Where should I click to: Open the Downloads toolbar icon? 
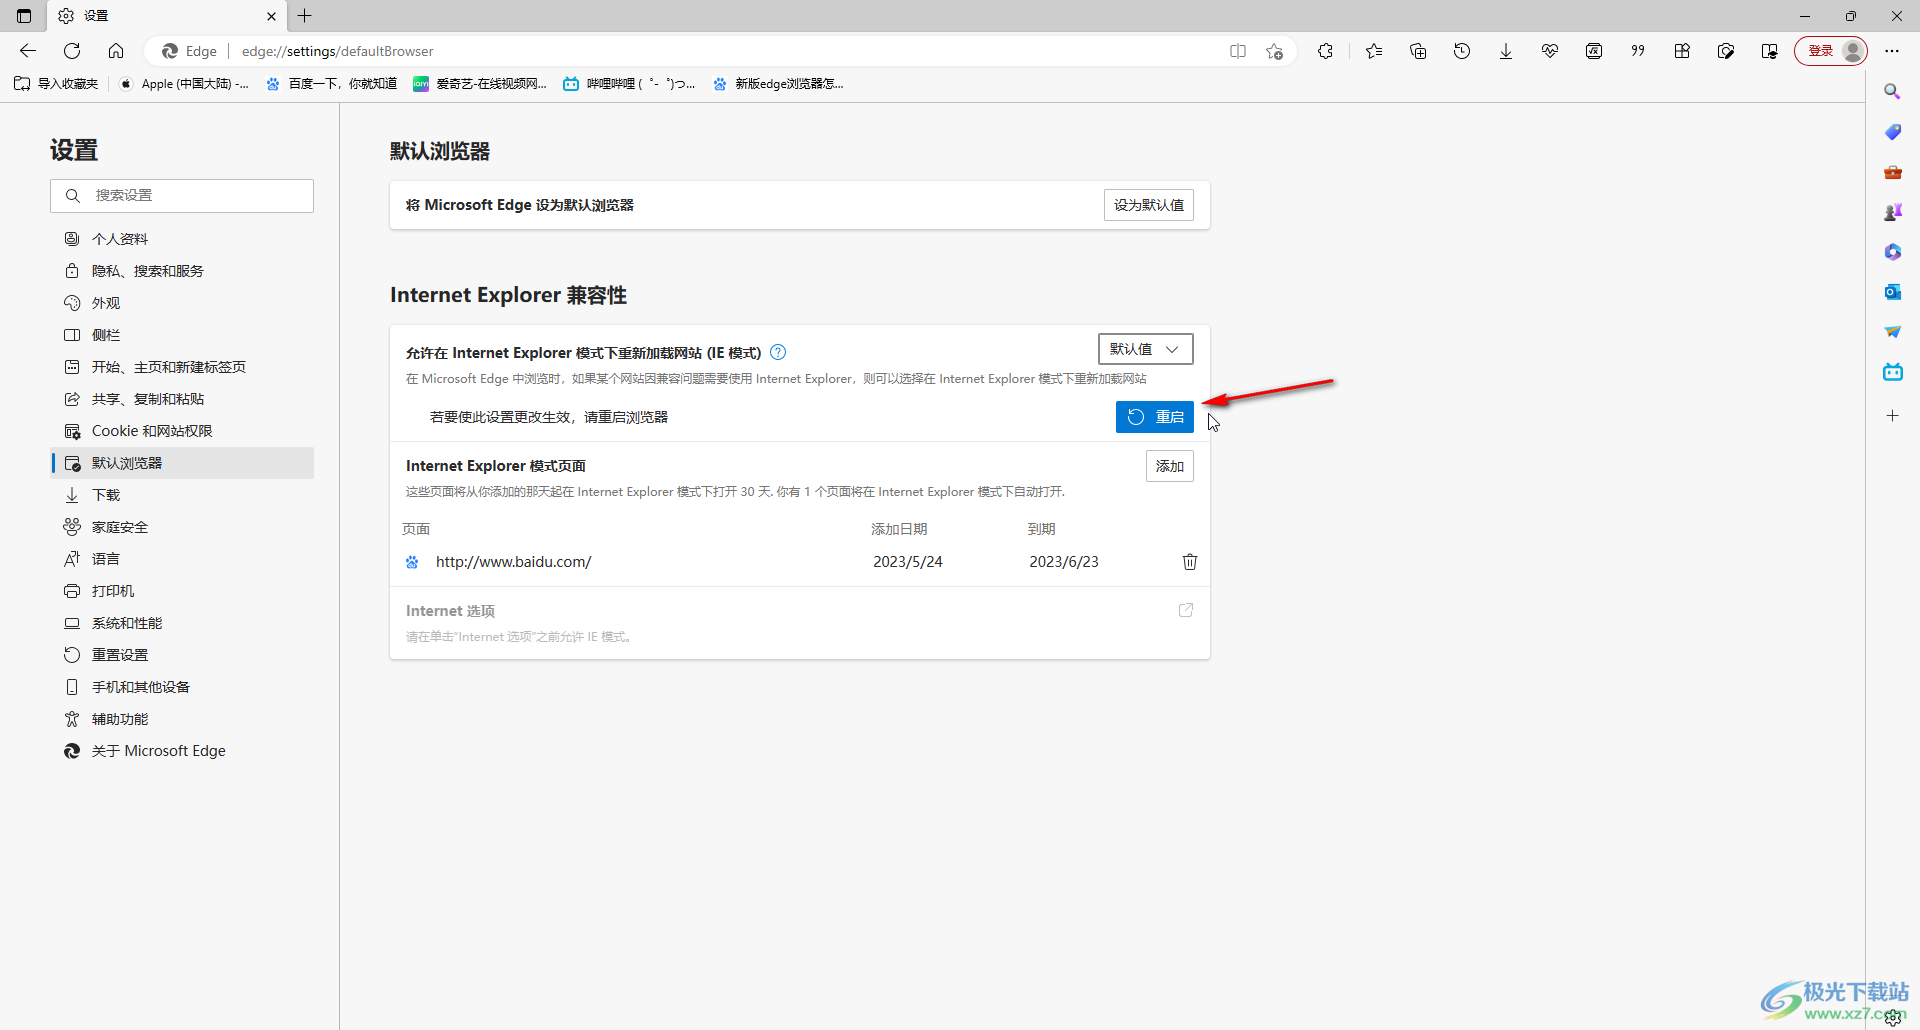pyautogui.click(x=1506, y=51)
